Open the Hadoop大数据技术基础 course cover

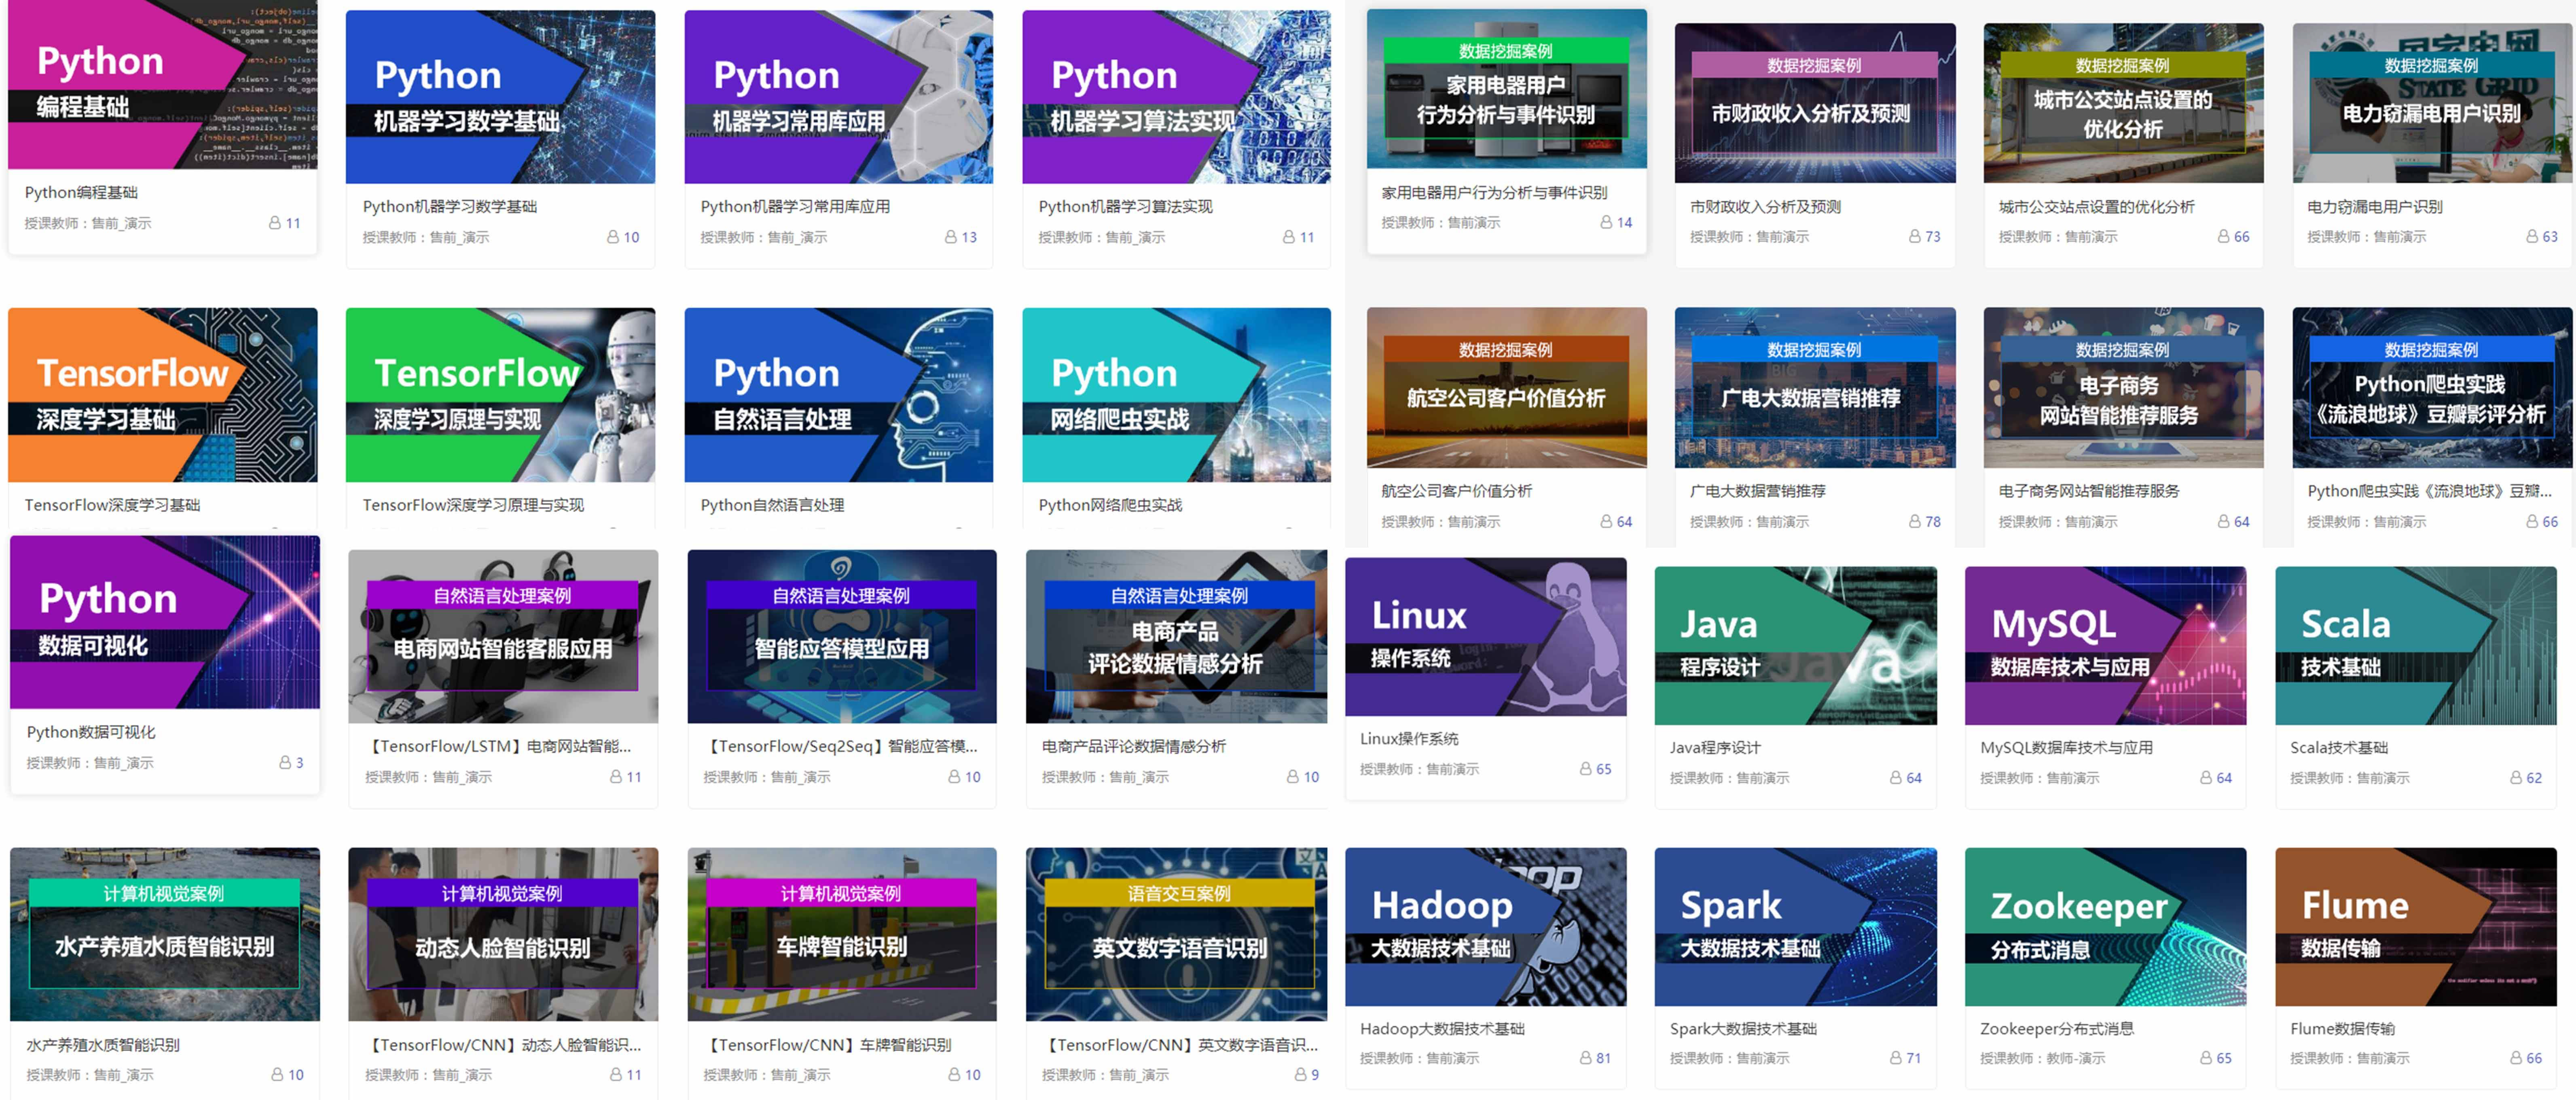point(1485,927)
